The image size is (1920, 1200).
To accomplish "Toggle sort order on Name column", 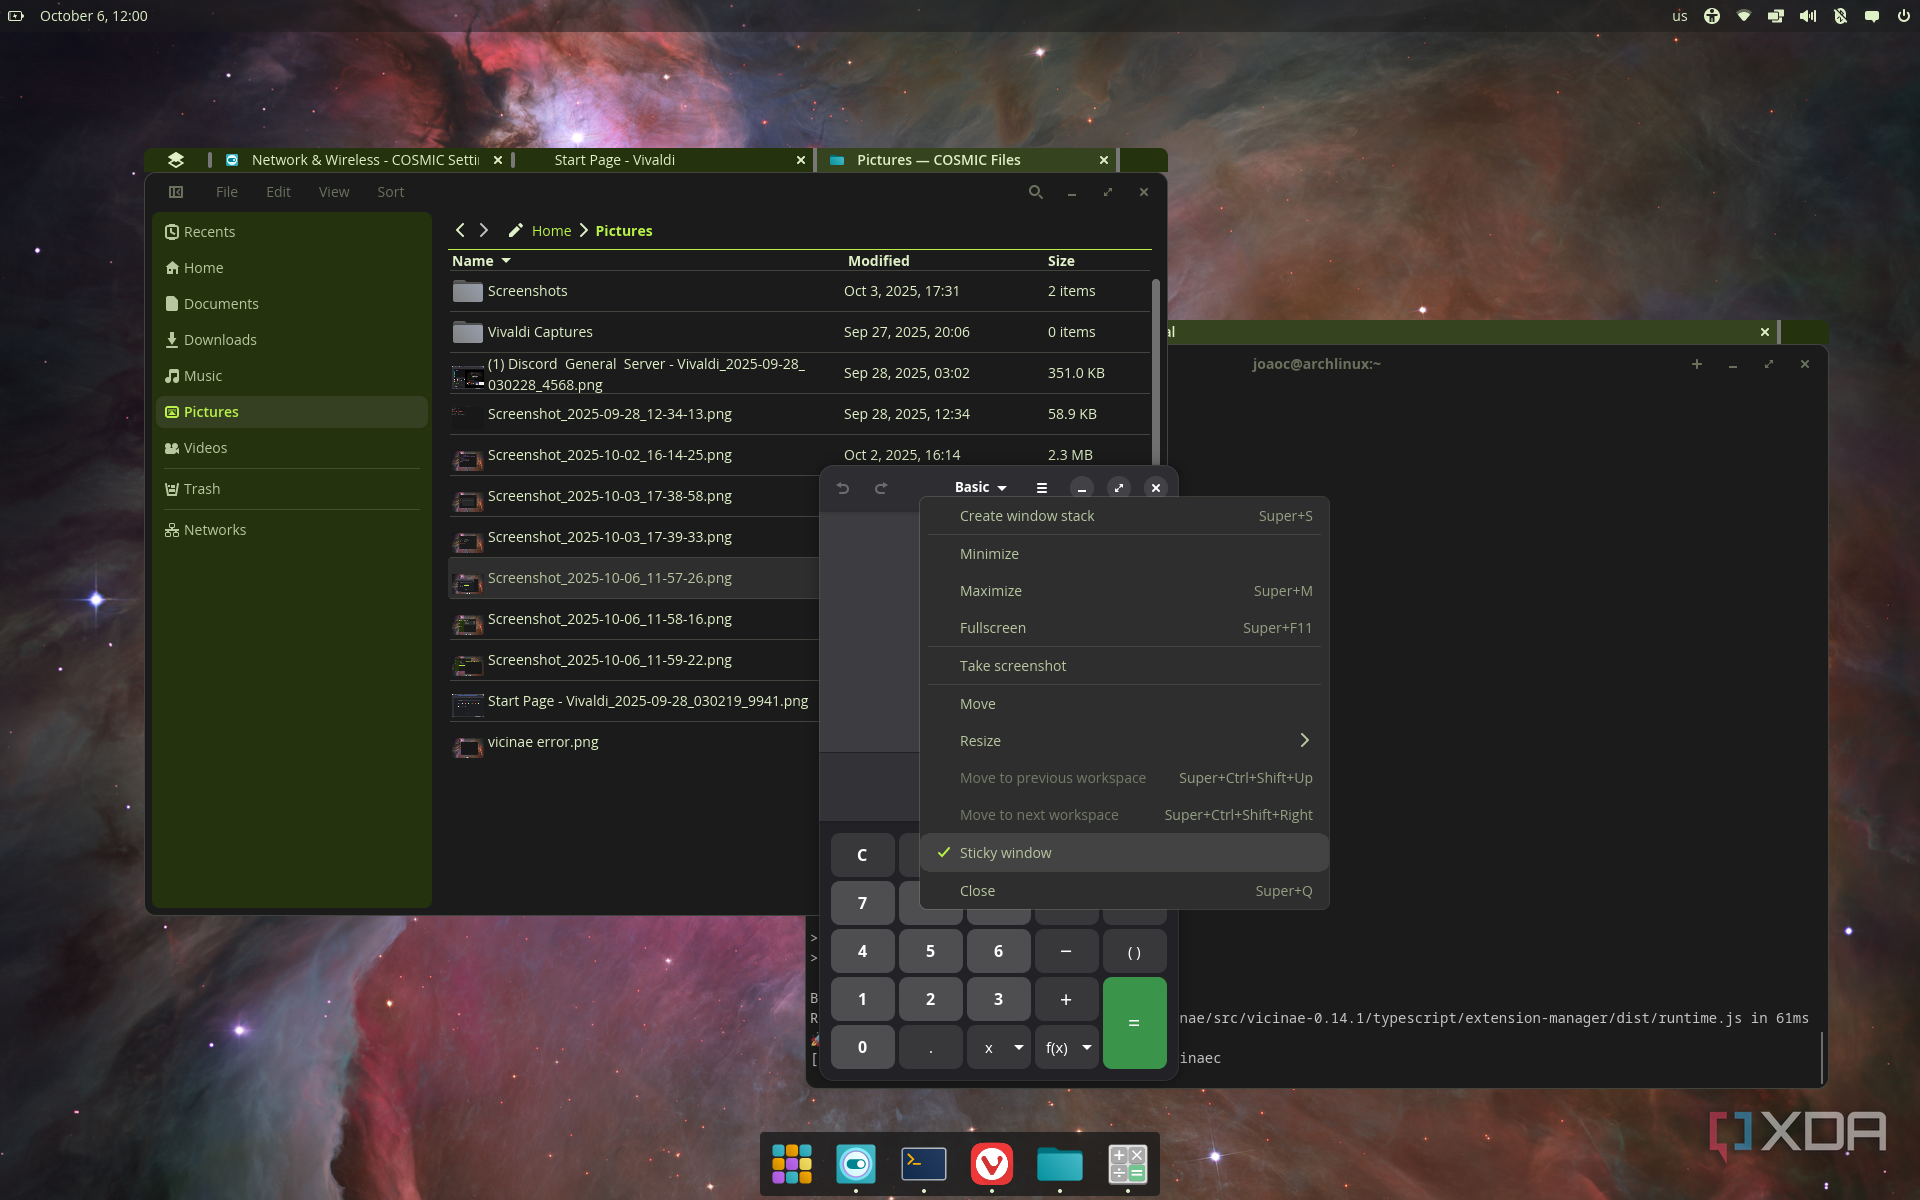I will click(x=481, y=261).
